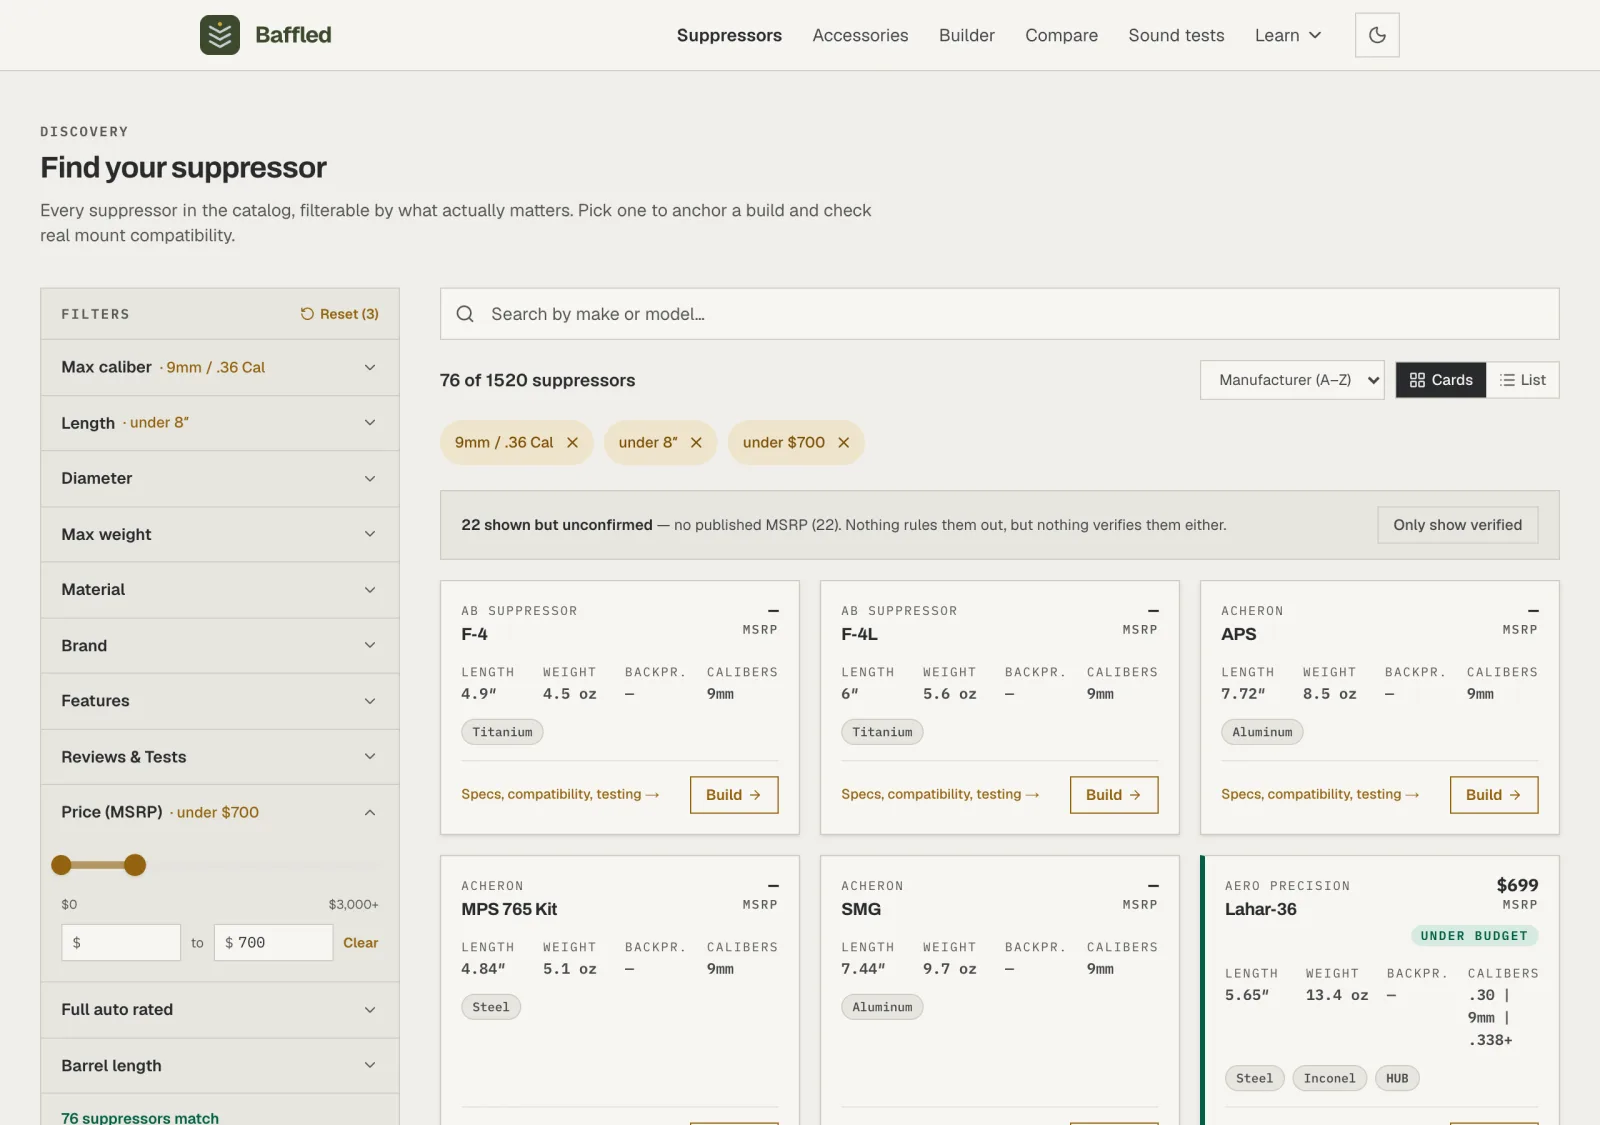Click the HUB tag on the Lahar-36 card
The image size is (1600, 1125).
pos(1397,1078)
